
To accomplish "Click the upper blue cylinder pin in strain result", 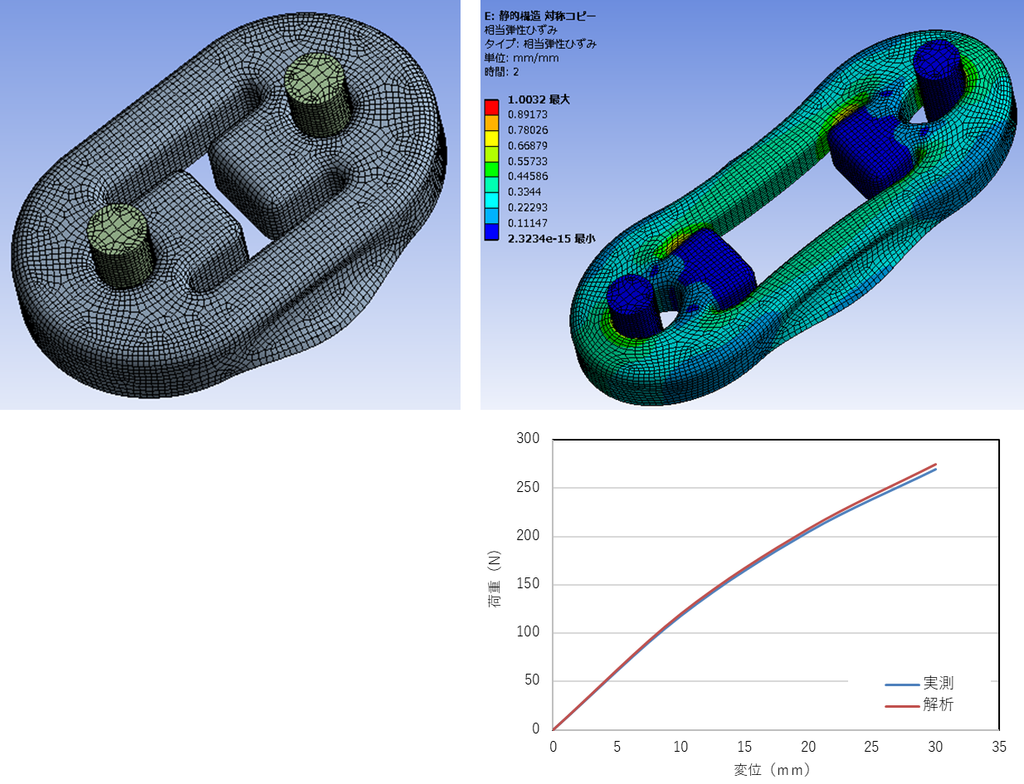I will (939, 80).
